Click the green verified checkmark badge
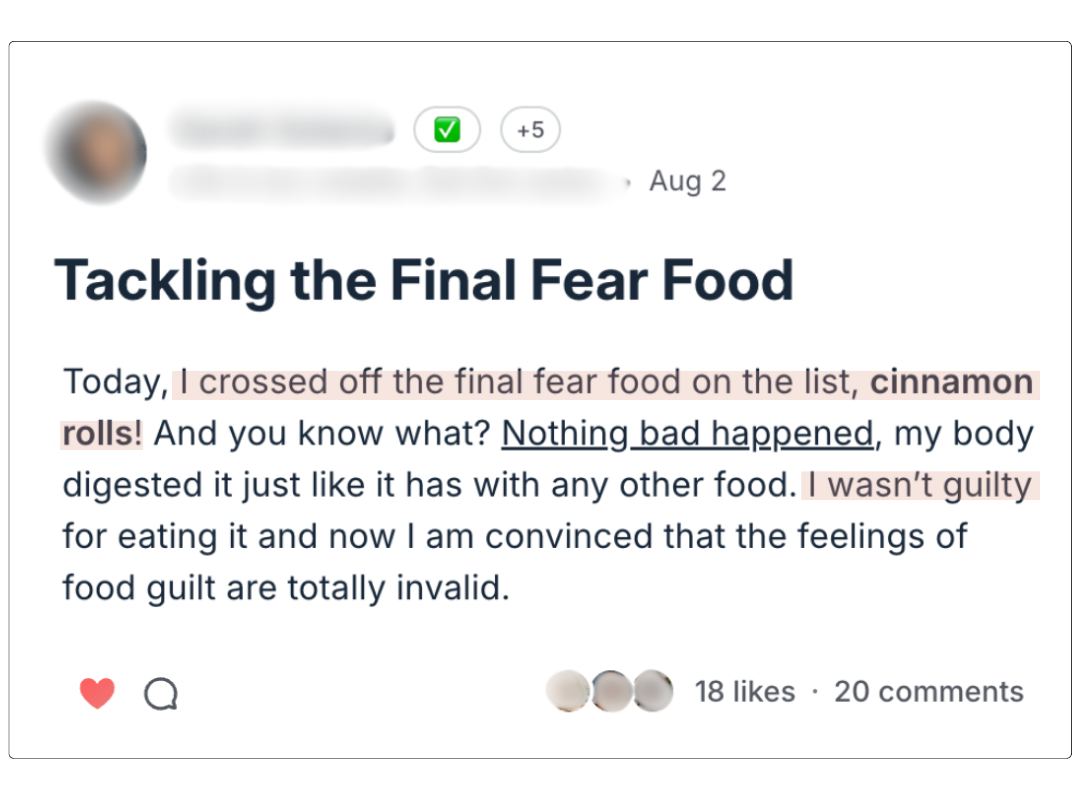Viewport: 1080px width, 800px height. pos(447,129)
